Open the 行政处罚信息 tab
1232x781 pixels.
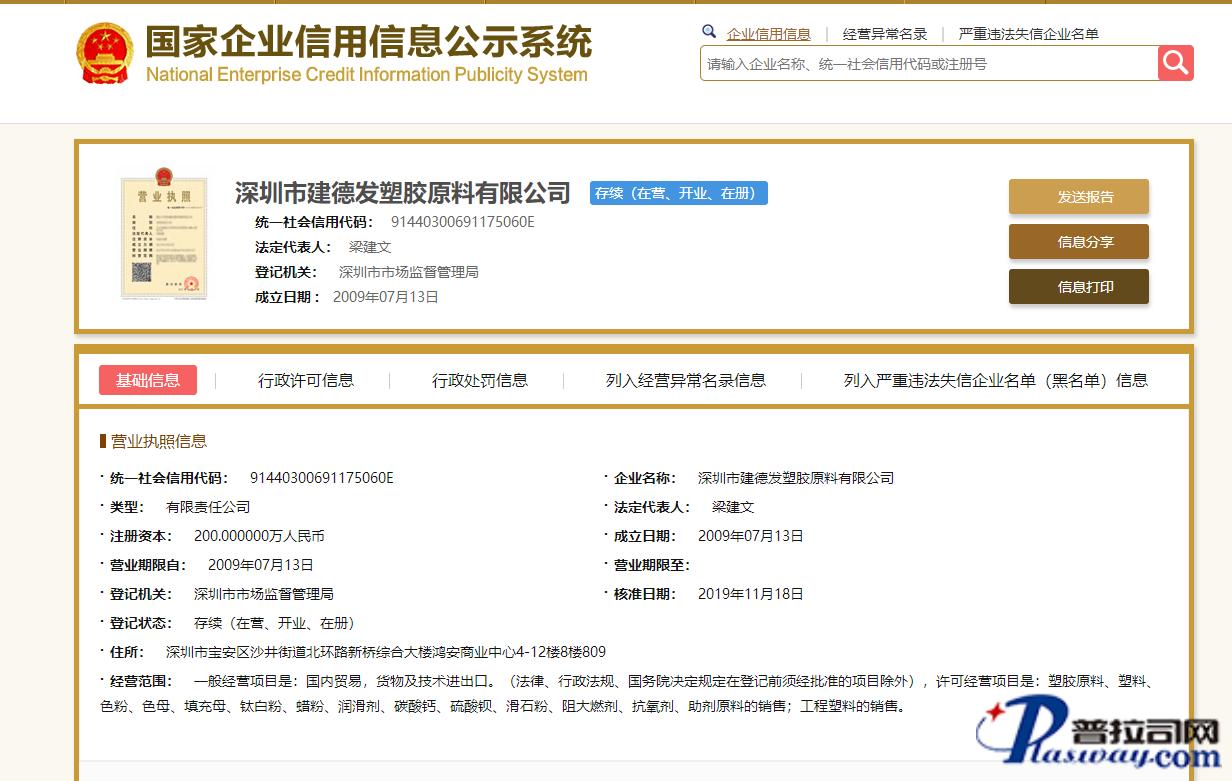tap(480, 380)
